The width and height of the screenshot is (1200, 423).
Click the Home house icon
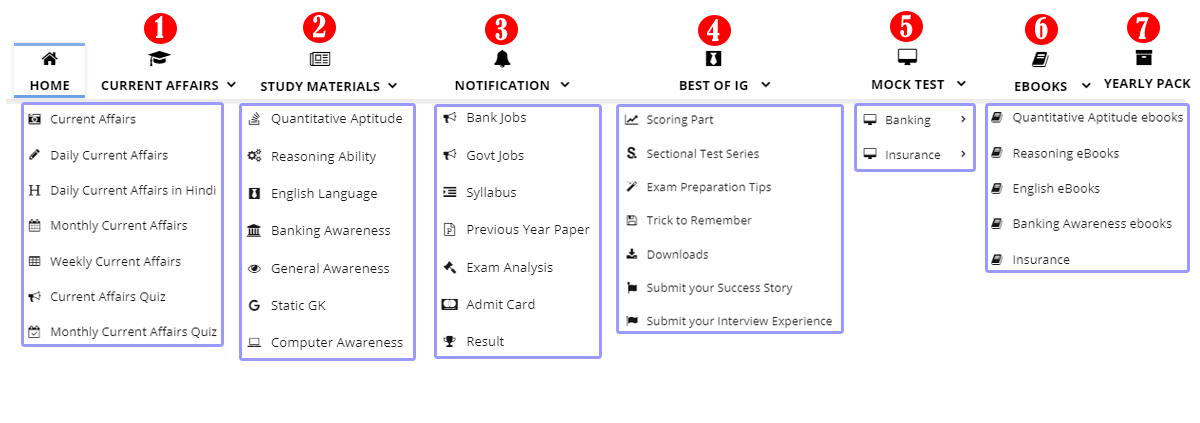click(x=49, y=58)
